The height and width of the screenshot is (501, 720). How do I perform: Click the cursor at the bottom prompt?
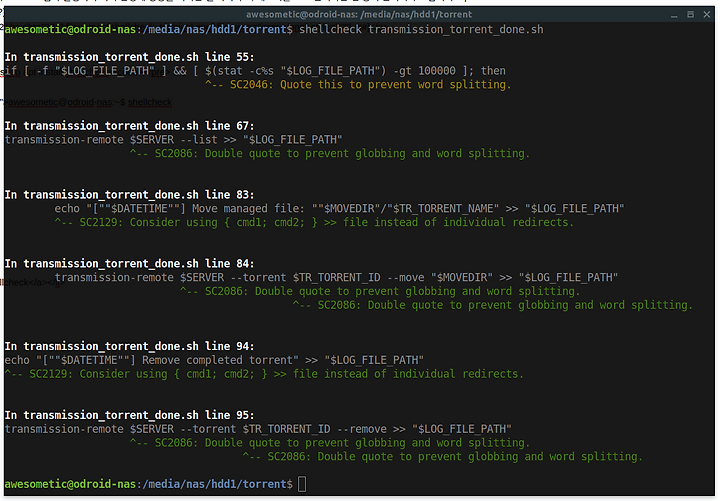[302, 484]
